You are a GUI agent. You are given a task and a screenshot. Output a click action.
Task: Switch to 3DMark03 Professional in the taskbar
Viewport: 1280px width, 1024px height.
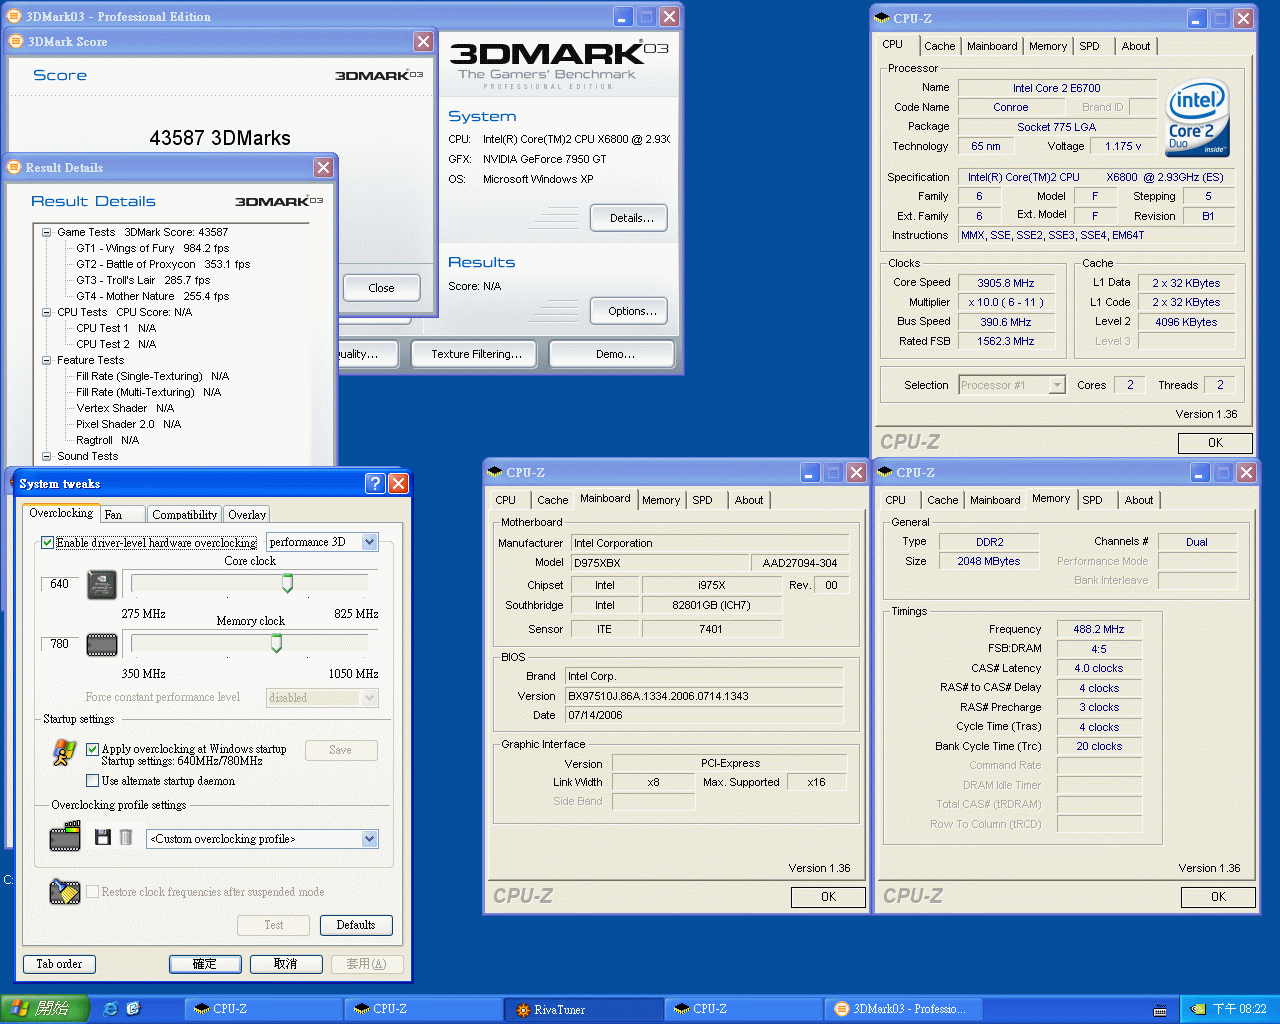click(903, 1009)
